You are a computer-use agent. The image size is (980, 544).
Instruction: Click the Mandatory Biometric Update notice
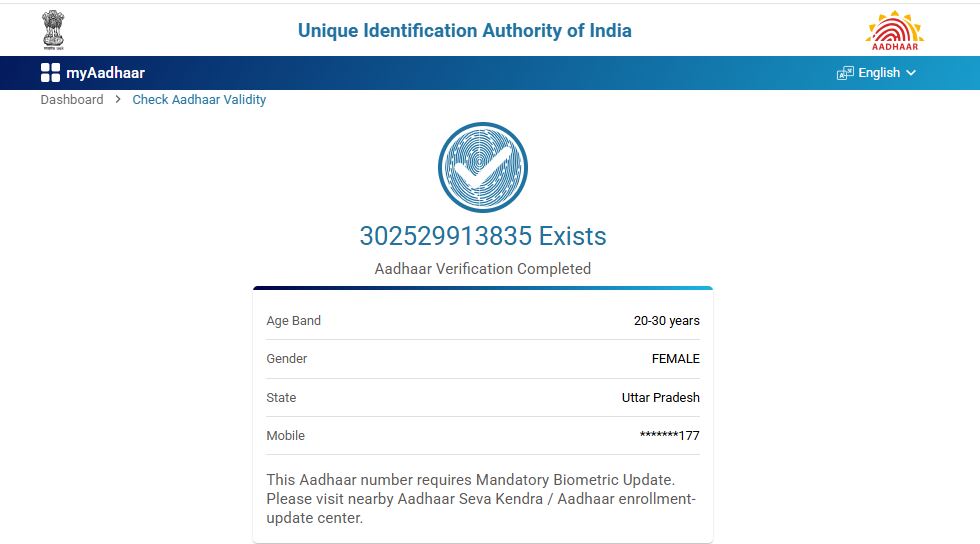(x=481, y=499)
